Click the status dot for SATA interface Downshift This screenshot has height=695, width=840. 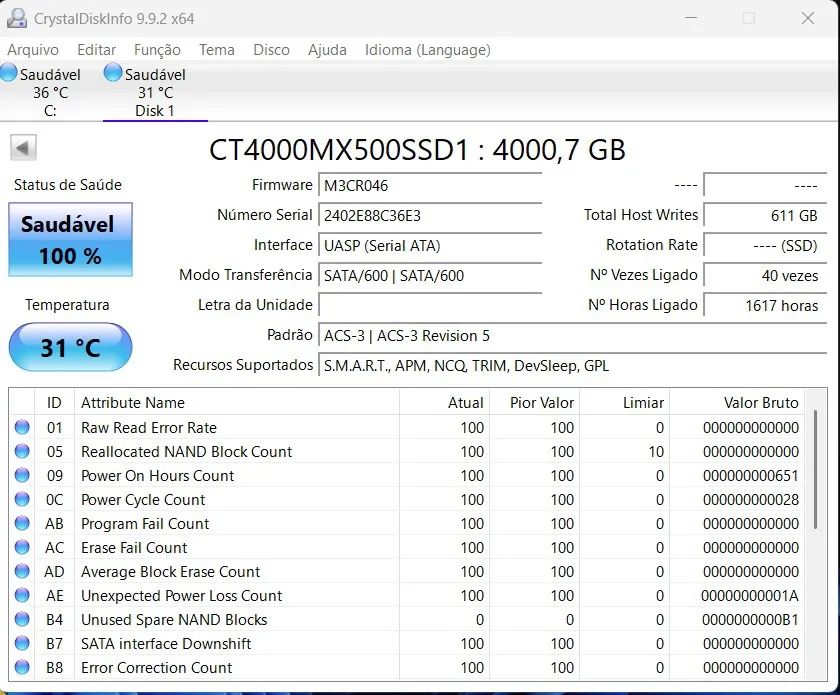tap(22, 643)
